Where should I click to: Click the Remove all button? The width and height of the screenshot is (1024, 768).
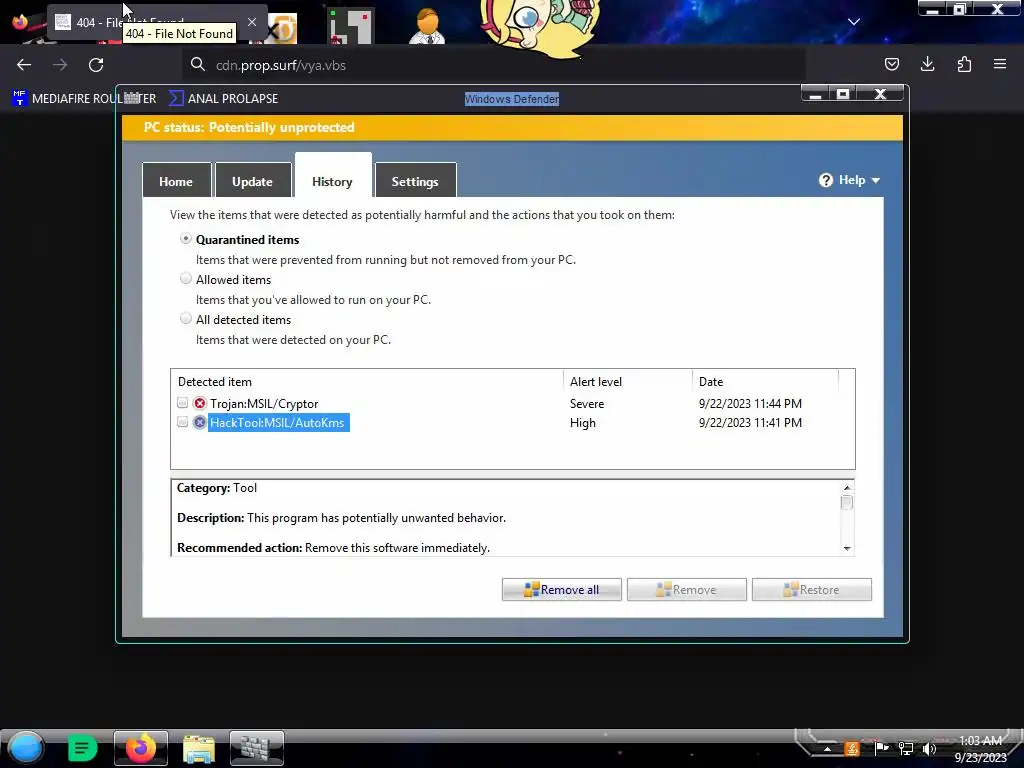tap(562, 590)
